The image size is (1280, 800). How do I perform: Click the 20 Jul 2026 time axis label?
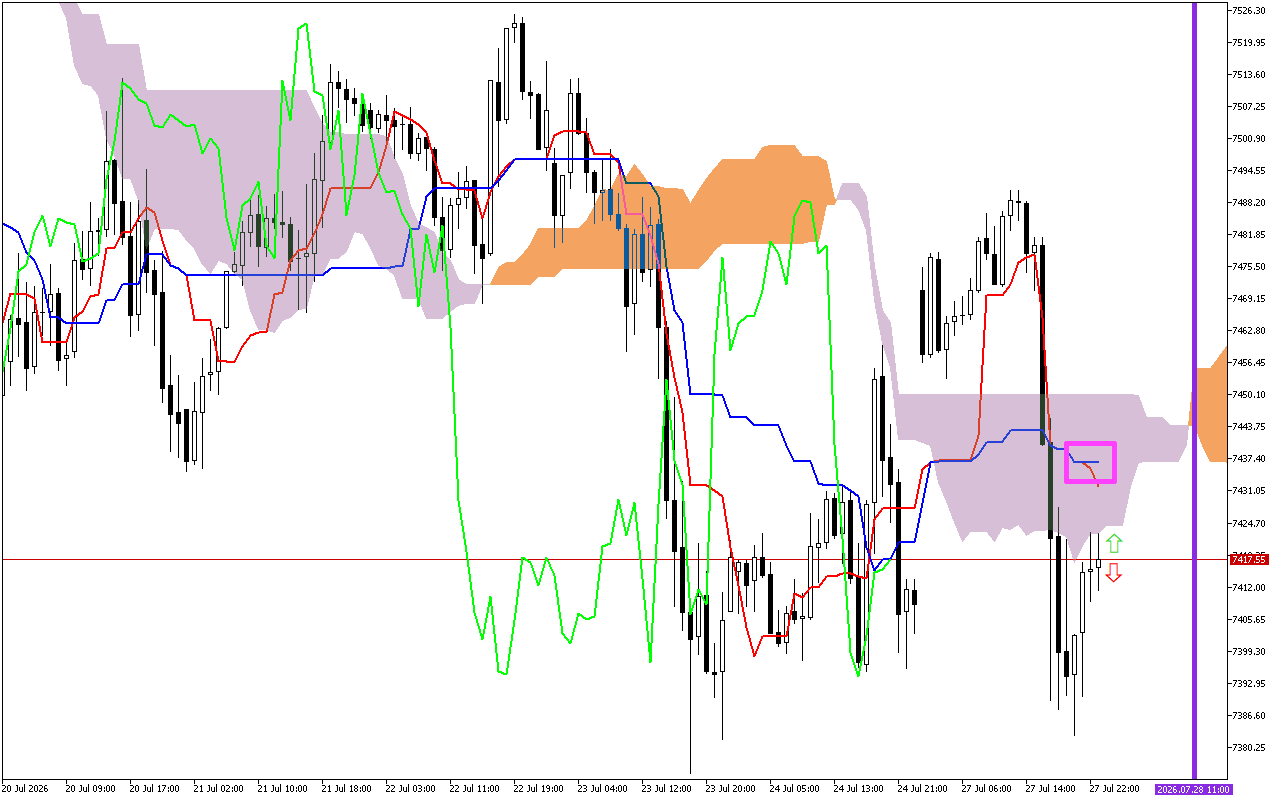point(25,789)
